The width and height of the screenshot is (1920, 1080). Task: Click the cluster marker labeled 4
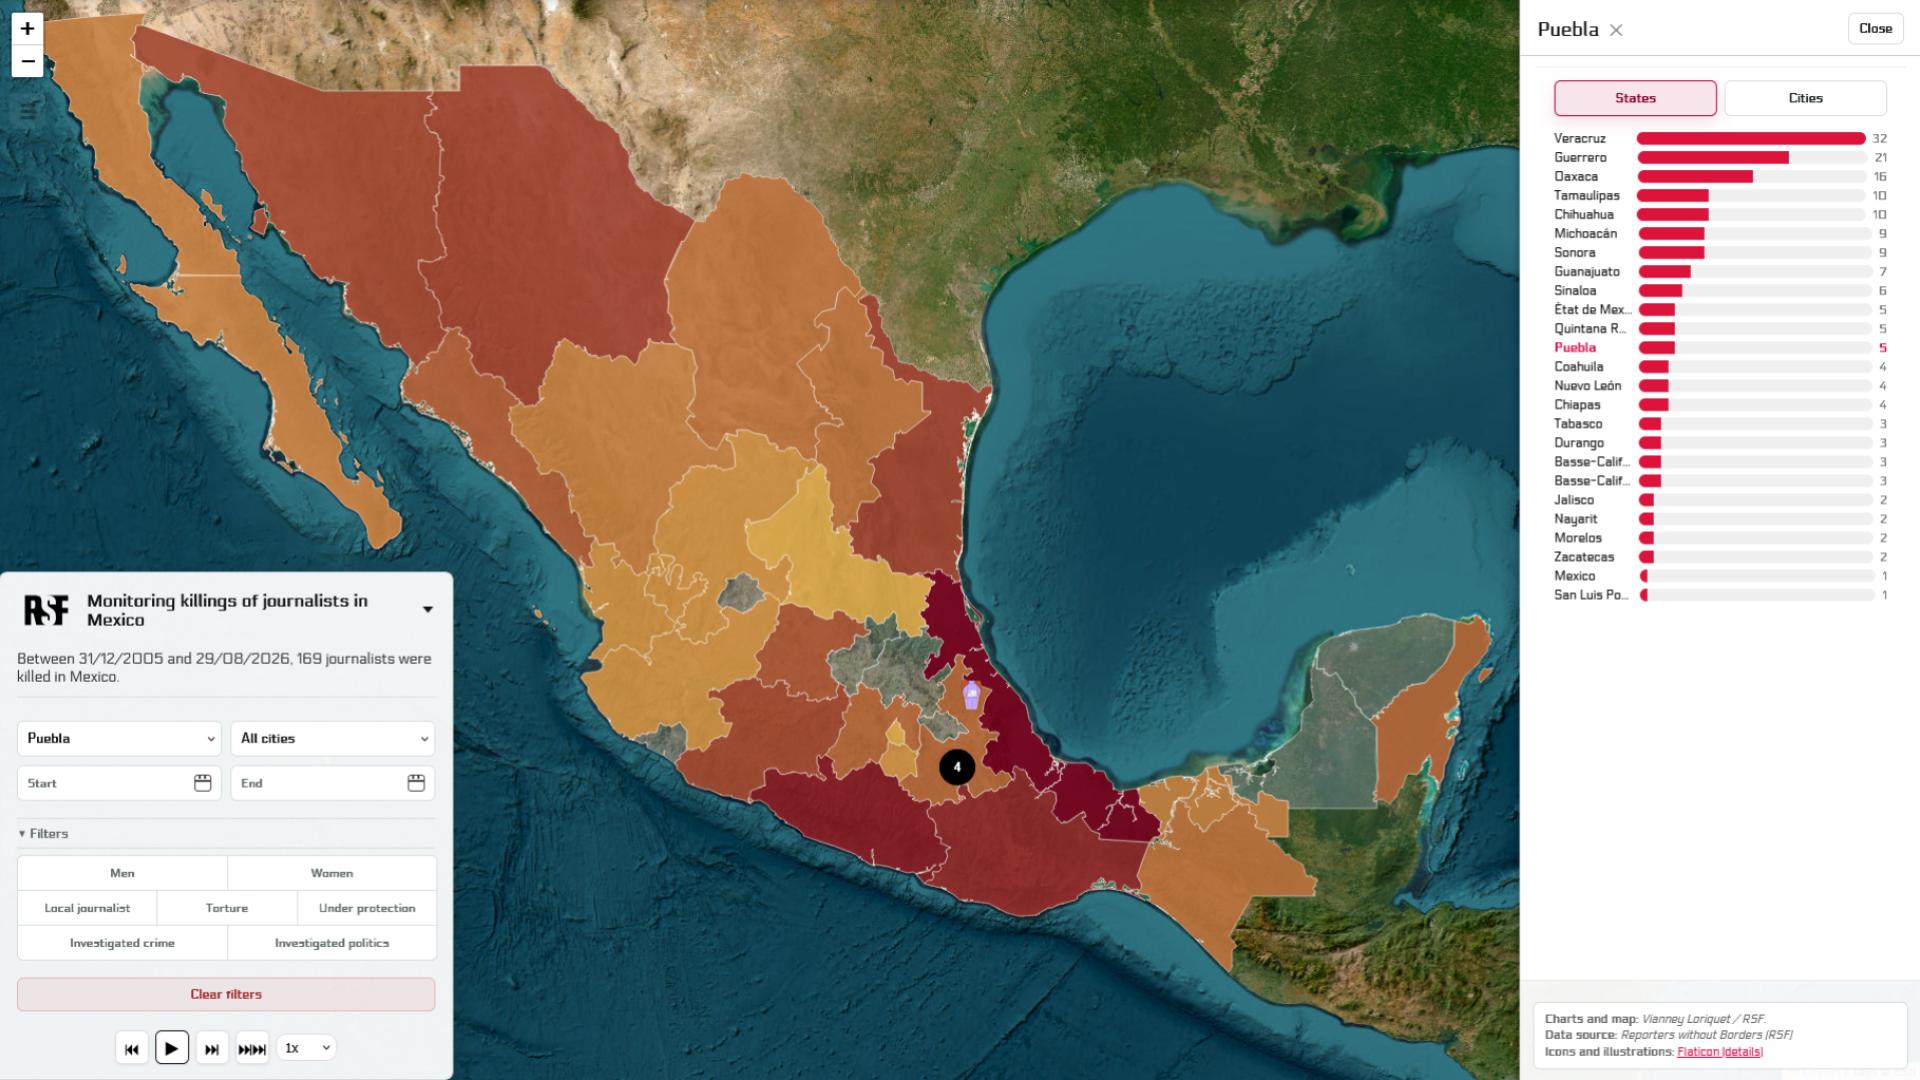[957, 767]
